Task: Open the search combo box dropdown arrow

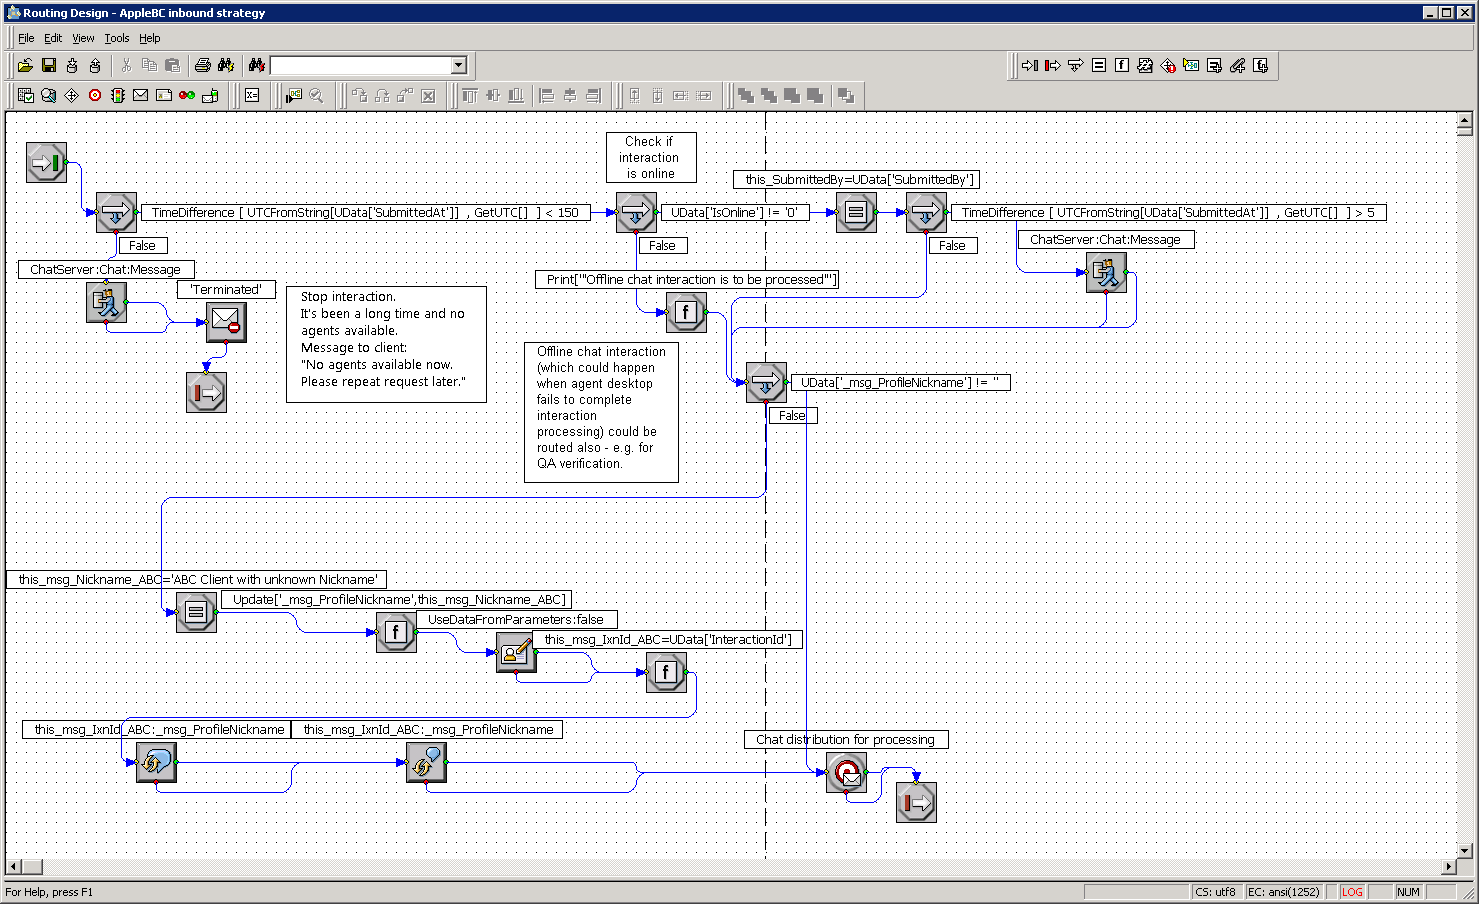Action: point(459,66)
